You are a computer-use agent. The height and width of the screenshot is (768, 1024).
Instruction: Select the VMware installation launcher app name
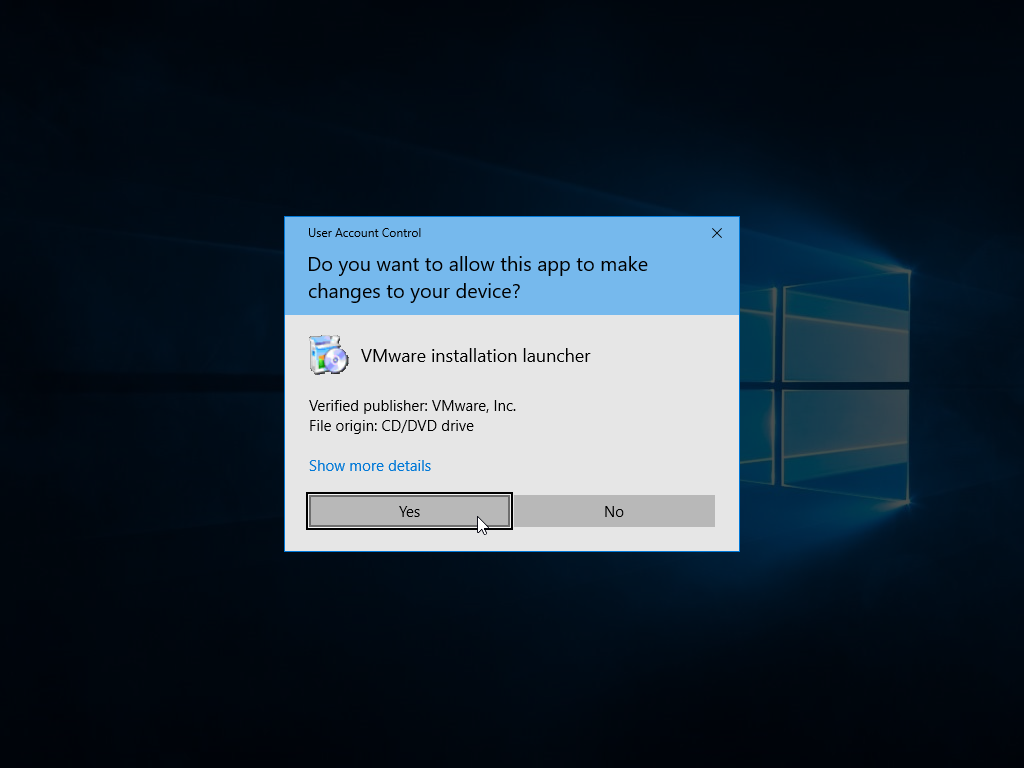[x=475, y=356]
